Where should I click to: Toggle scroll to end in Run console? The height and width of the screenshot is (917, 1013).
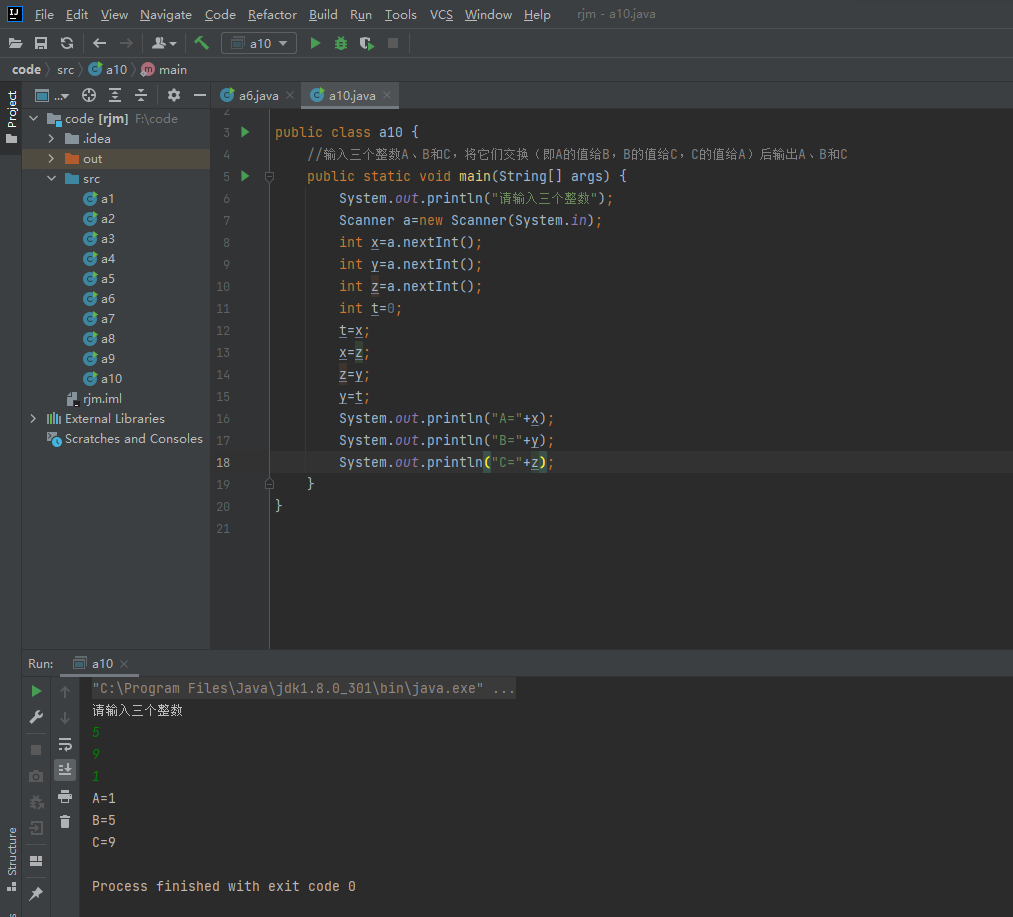[x=65, y=769]
